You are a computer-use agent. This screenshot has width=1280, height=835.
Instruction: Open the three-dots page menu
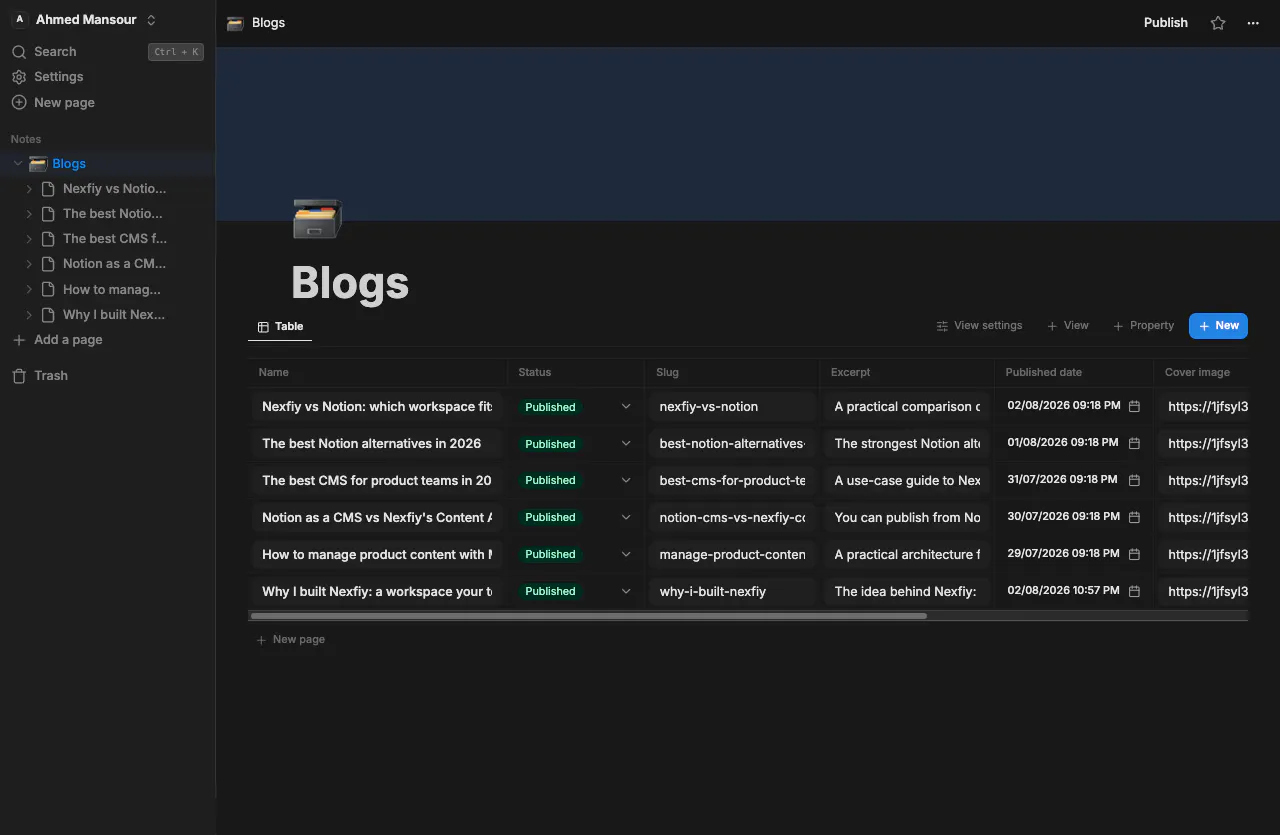[1253, 23]
